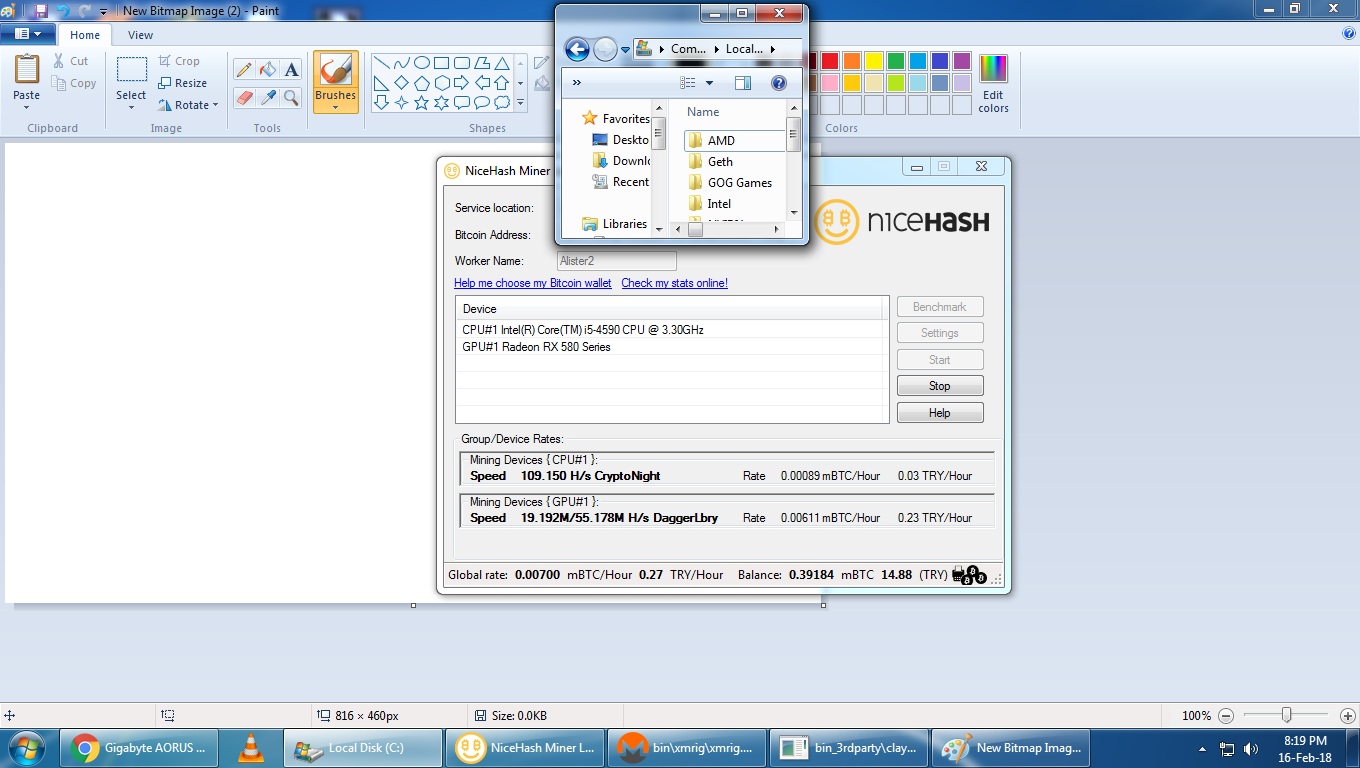Open 'Help me choose my Bitcoin wallet' link
1360x768 pixels.
(533, 283)
